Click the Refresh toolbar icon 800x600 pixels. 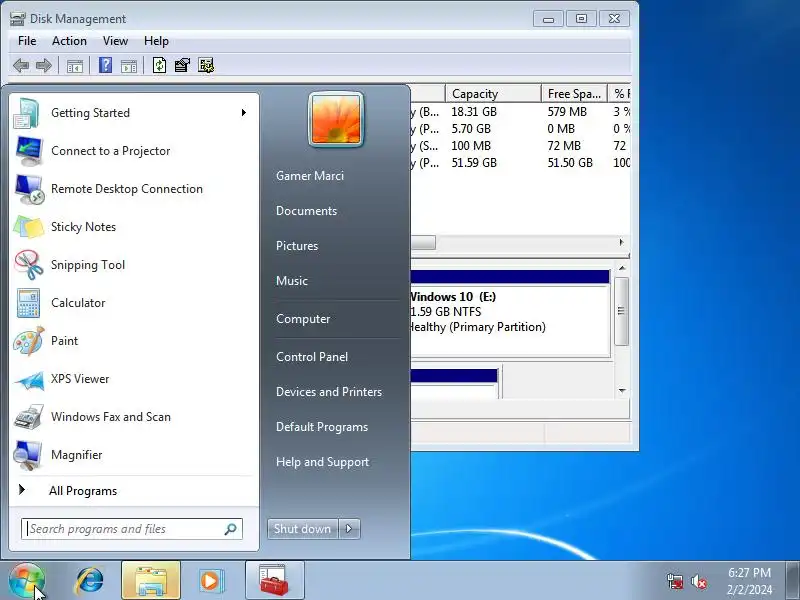(159, 65)
